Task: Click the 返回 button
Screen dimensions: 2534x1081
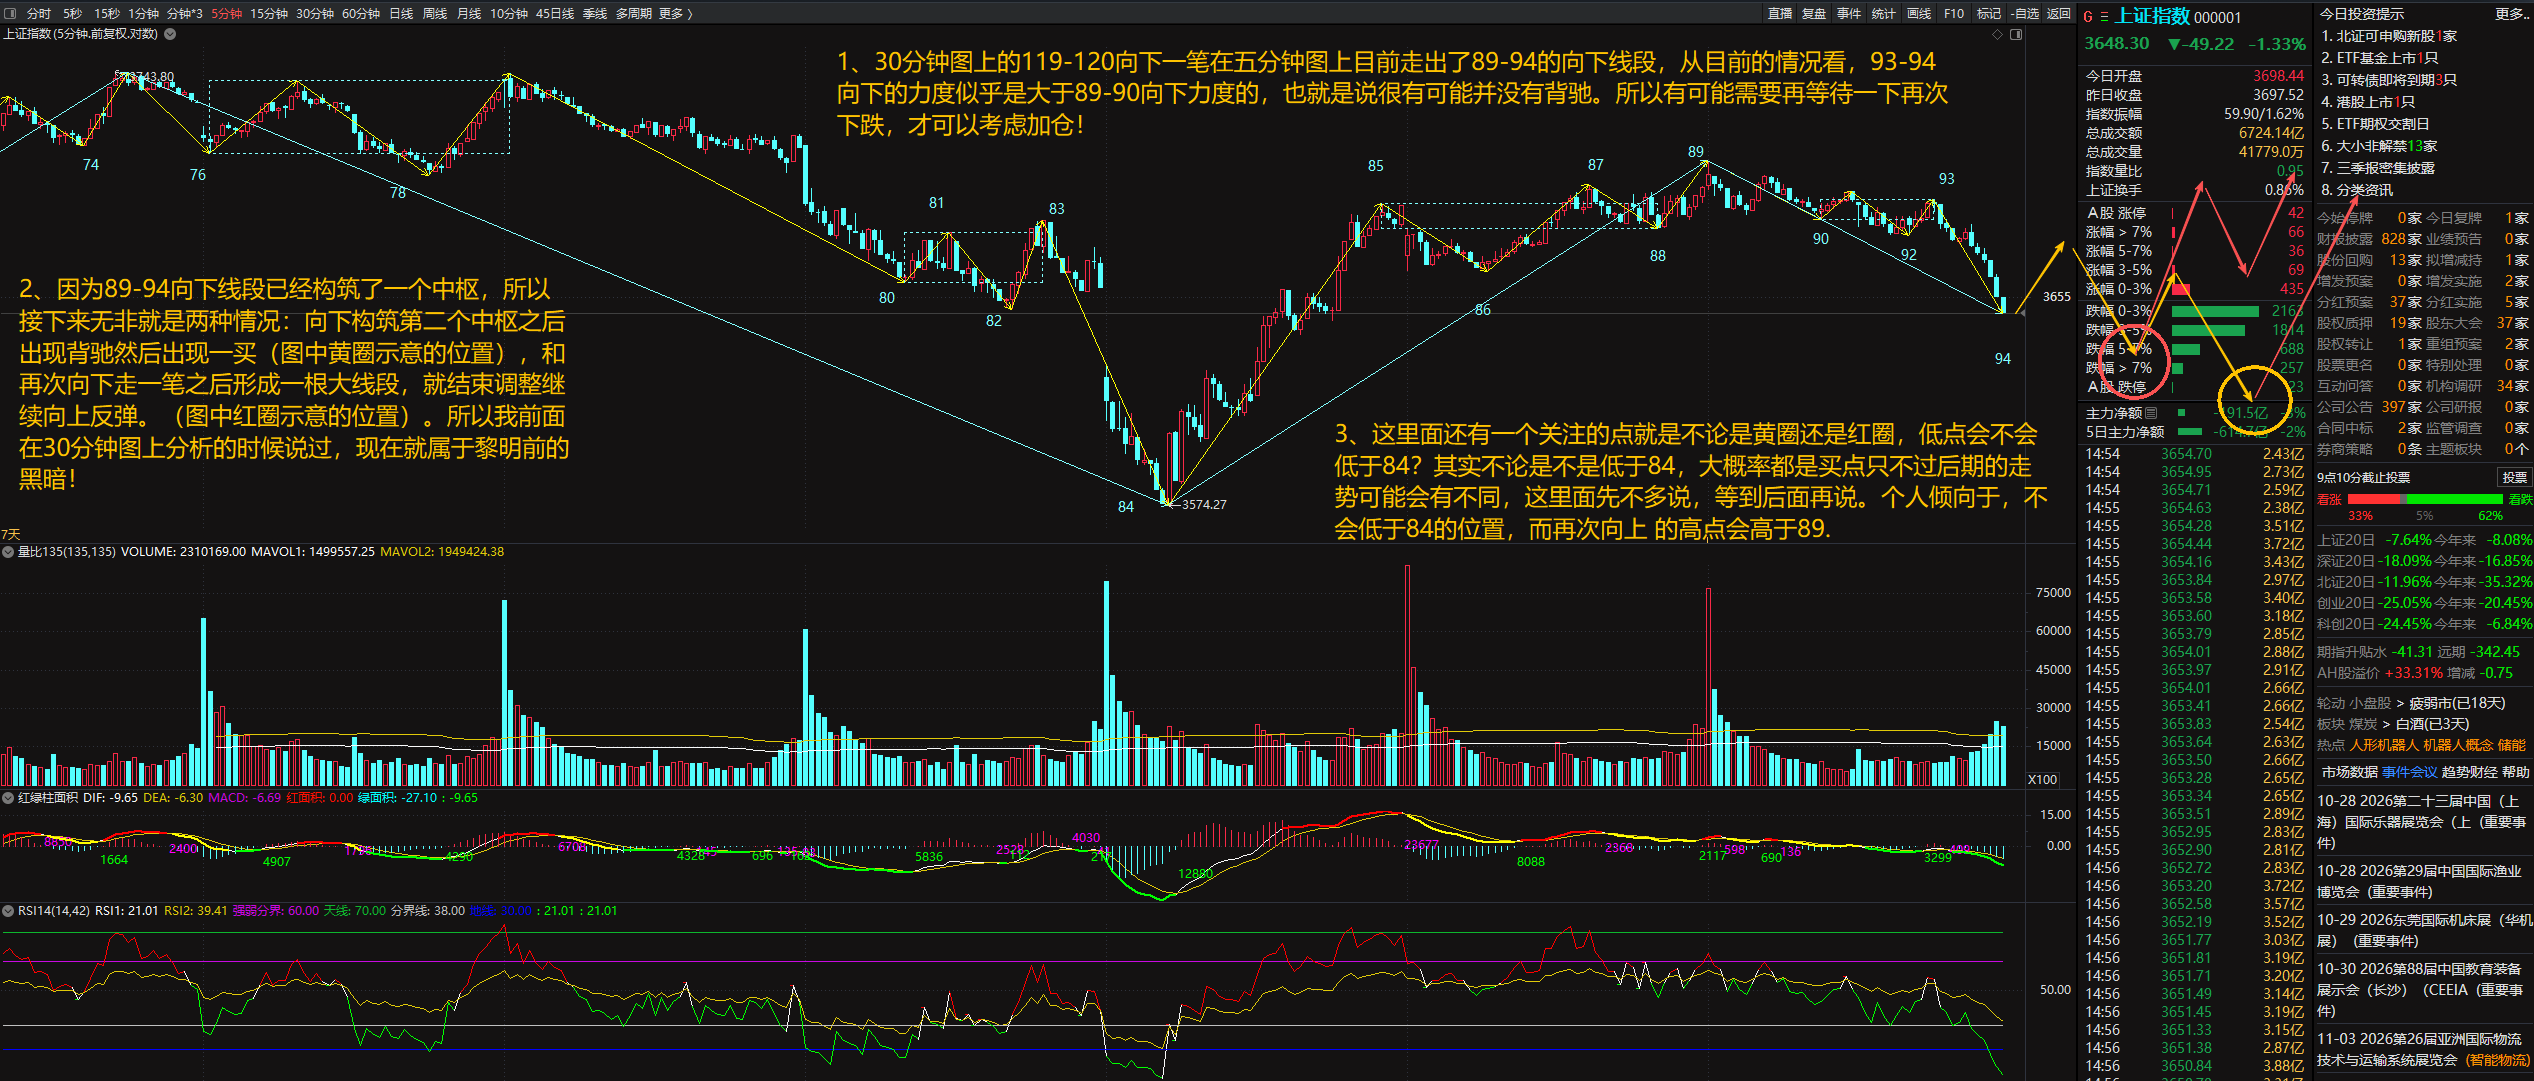Action: coord(2059,13)
